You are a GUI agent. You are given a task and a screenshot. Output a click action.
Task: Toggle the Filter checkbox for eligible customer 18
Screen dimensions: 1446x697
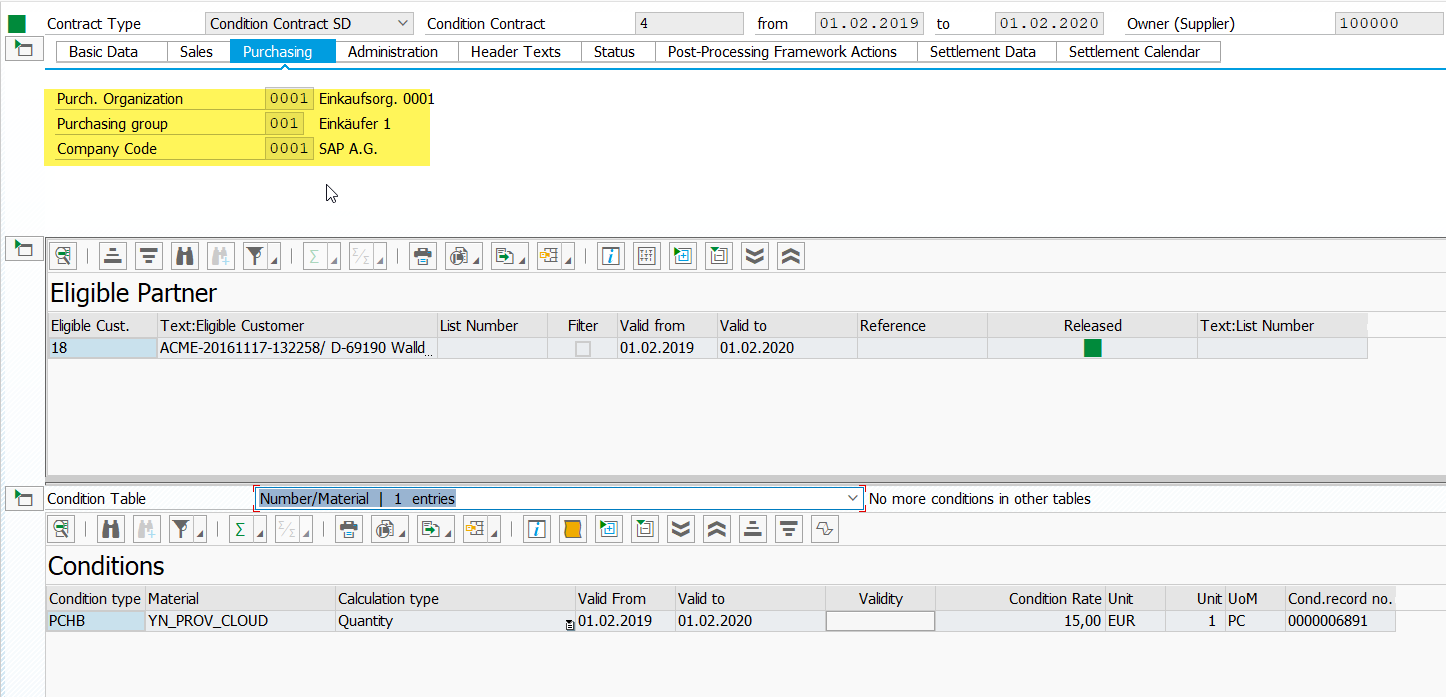point(583,345)
